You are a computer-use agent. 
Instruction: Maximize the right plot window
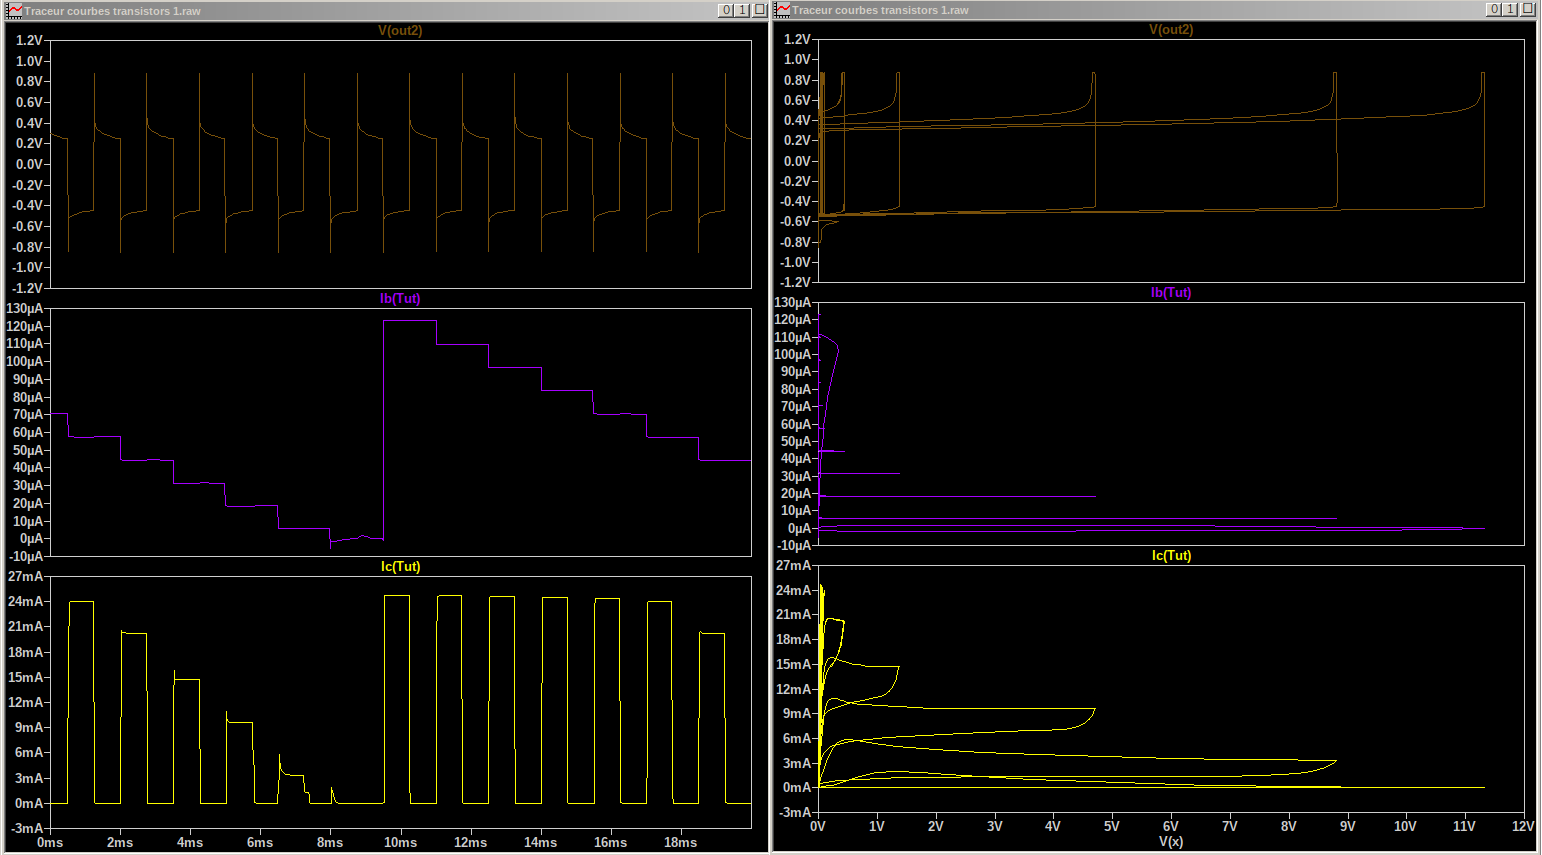(x=1510, y=9)
